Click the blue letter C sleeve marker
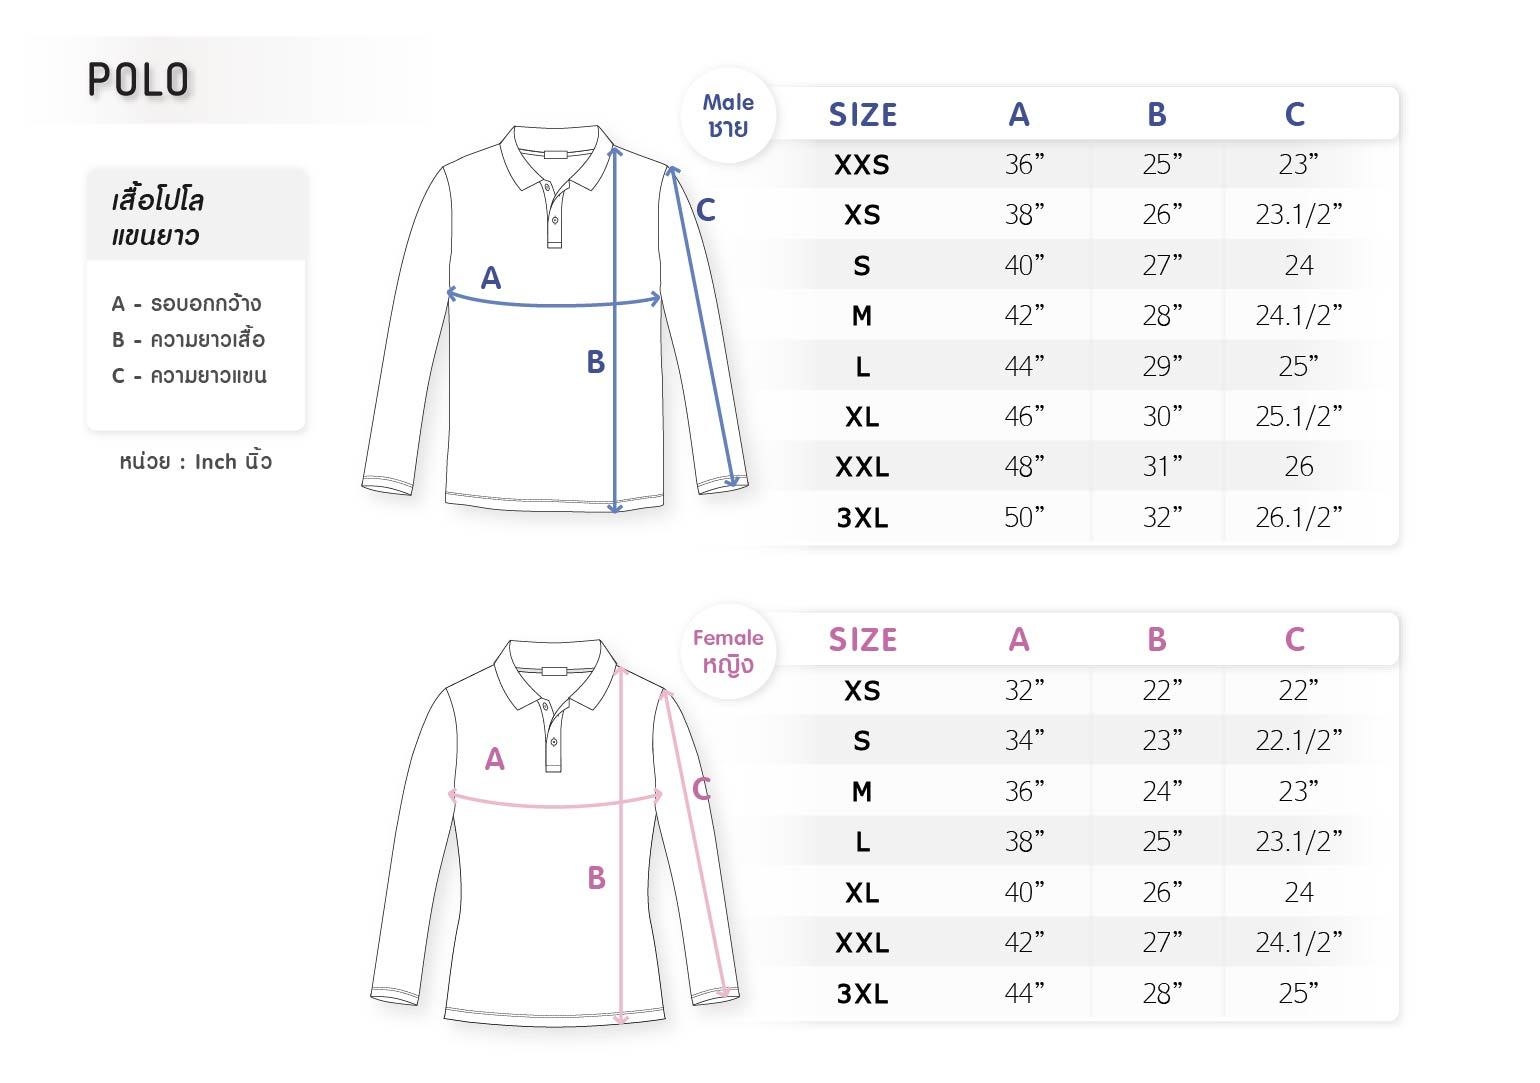 [x=706, y=210]
